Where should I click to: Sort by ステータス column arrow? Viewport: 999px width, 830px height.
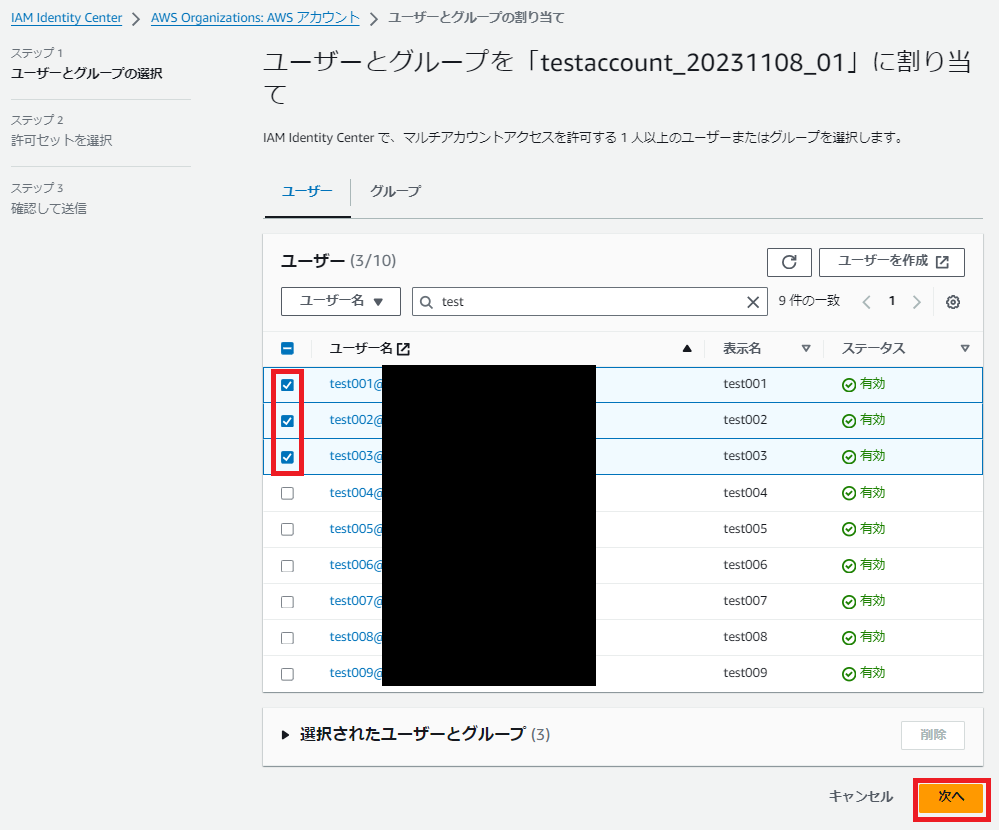click(x=965, y=348)
